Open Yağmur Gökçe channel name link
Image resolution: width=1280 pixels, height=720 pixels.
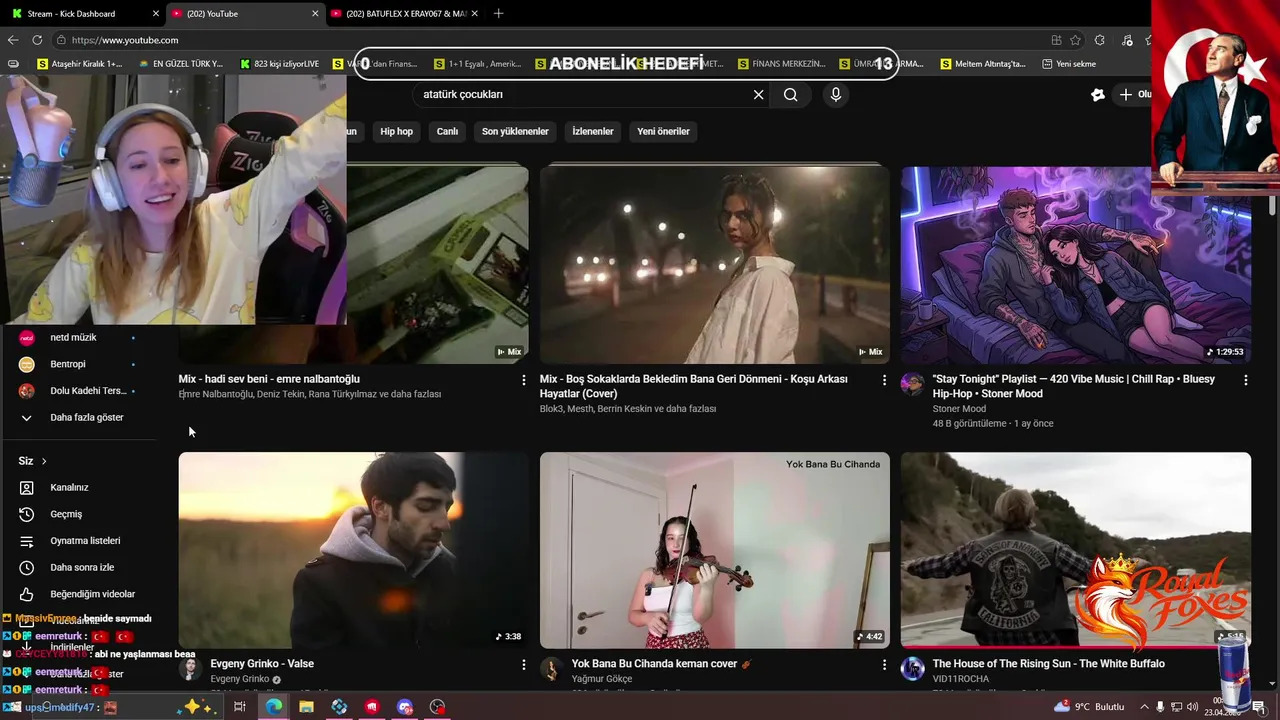pos(602,679)
